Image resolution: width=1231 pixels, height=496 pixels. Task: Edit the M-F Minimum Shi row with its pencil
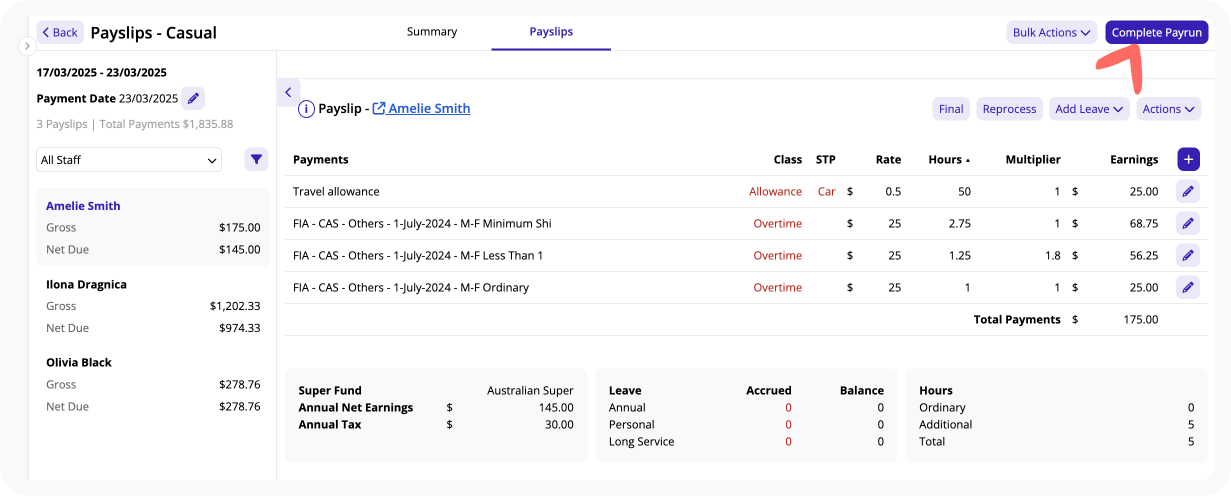[x=1188, y=223]
